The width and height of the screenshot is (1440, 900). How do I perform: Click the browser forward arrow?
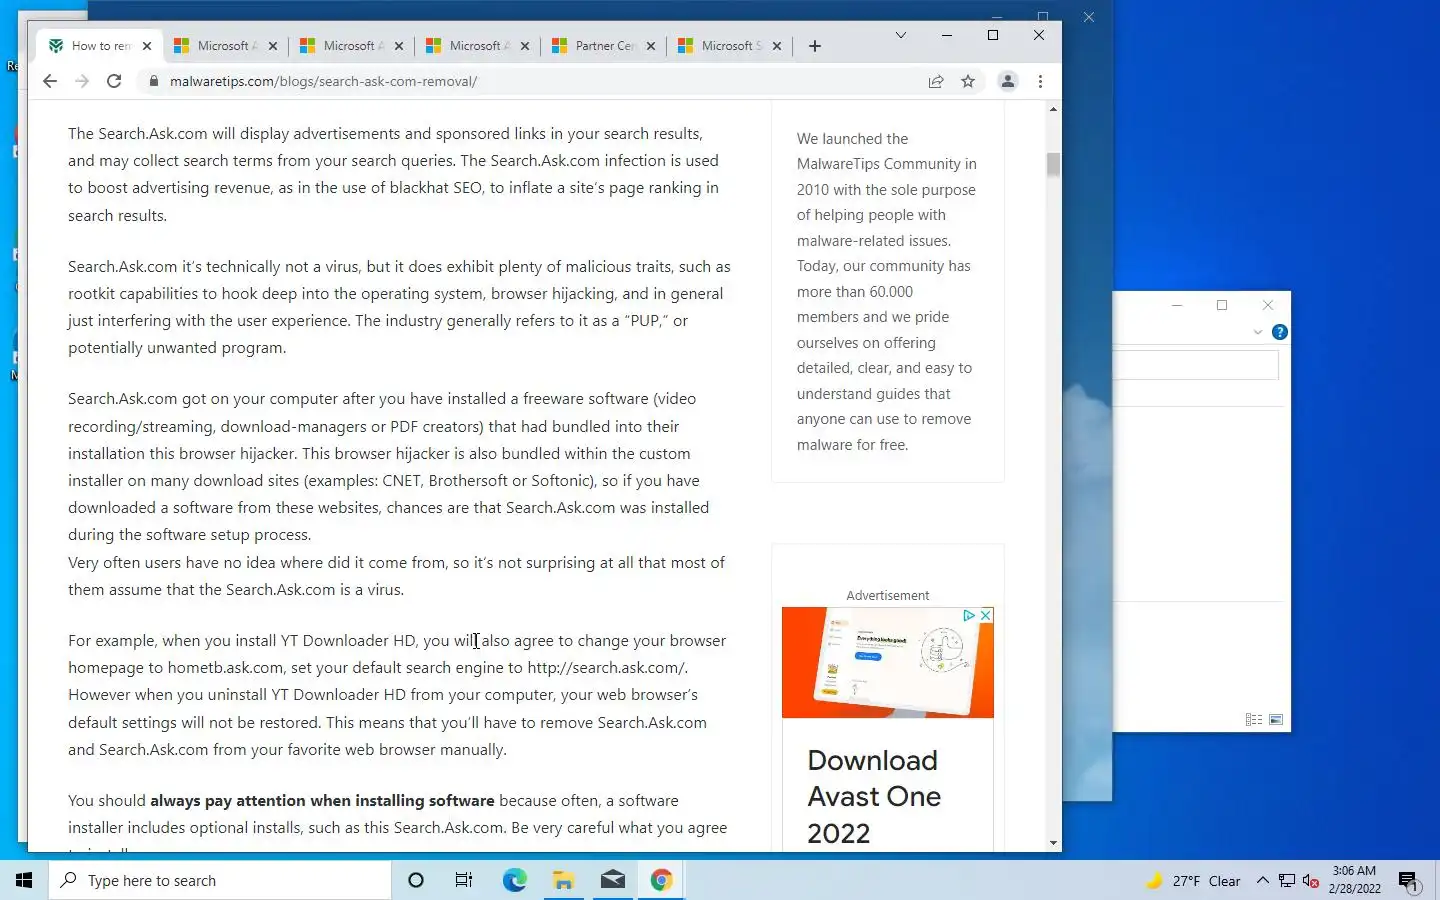(x=82, y=81)
